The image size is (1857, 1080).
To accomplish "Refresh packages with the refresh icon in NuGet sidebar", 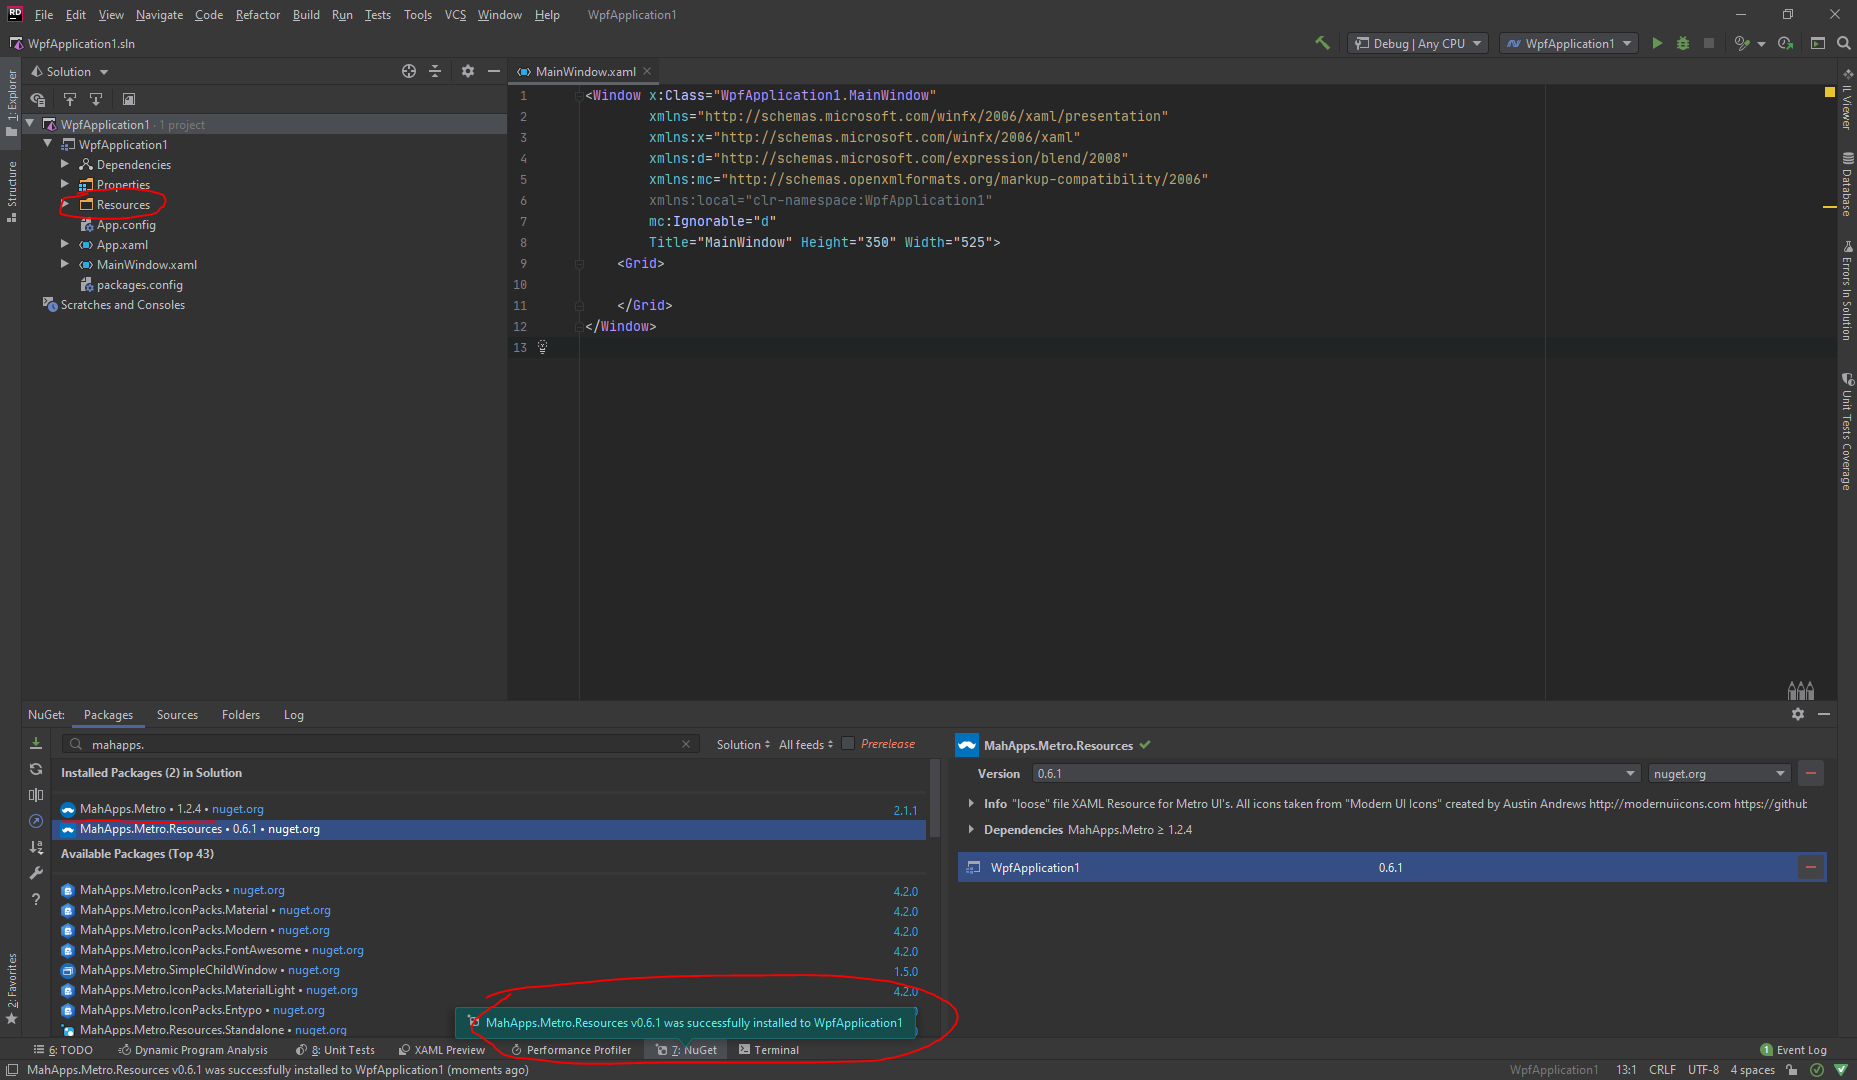I will tap(36, 769).
